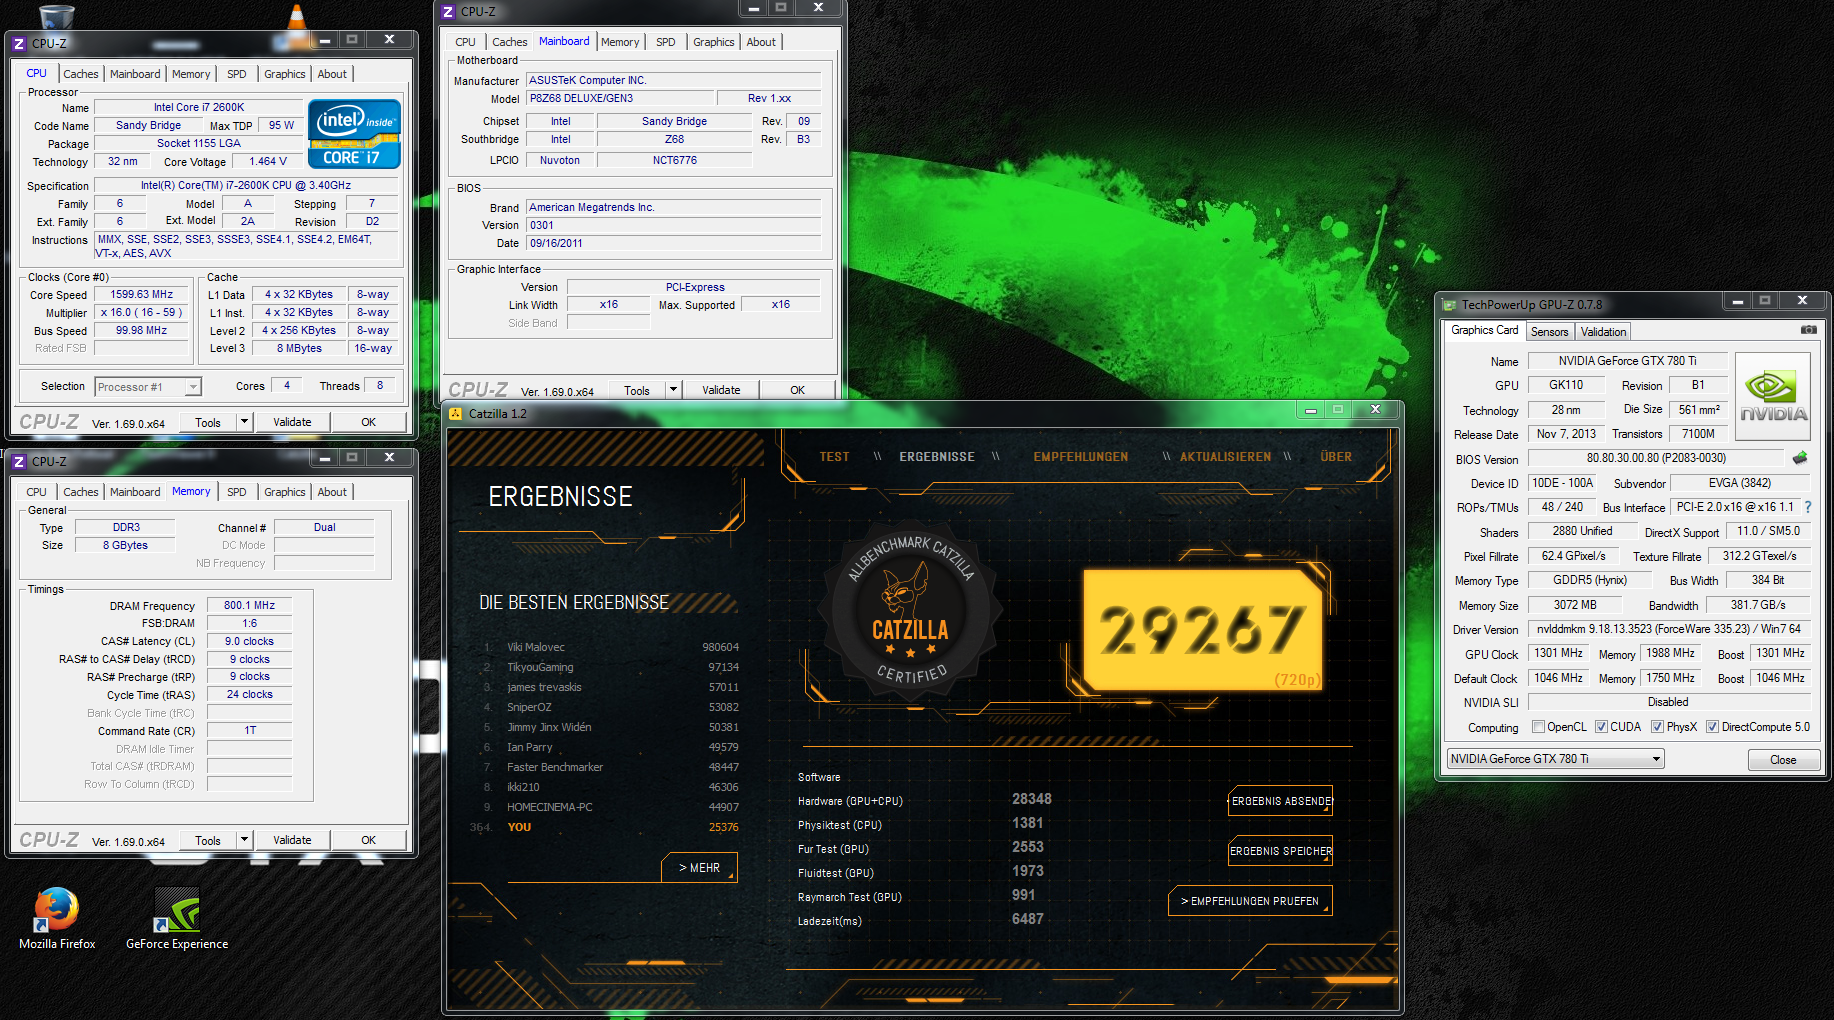Open the Processor #1 selection dropdown
1834x1020 pixels.
point(148,387)
